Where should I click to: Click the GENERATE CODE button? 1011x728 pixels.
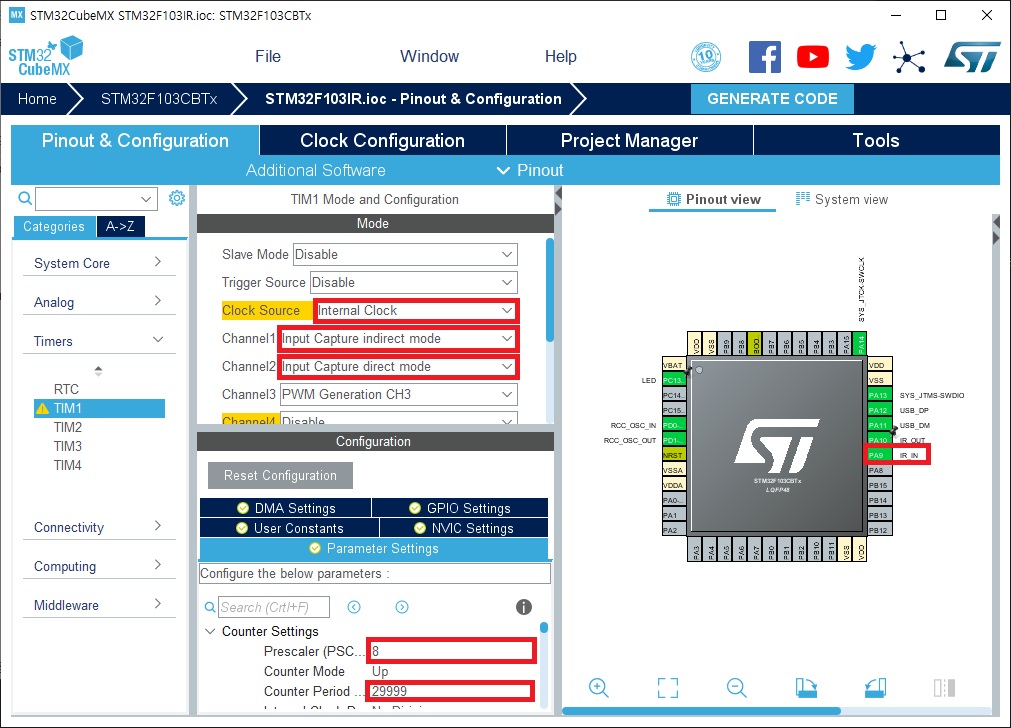[772, 99]
